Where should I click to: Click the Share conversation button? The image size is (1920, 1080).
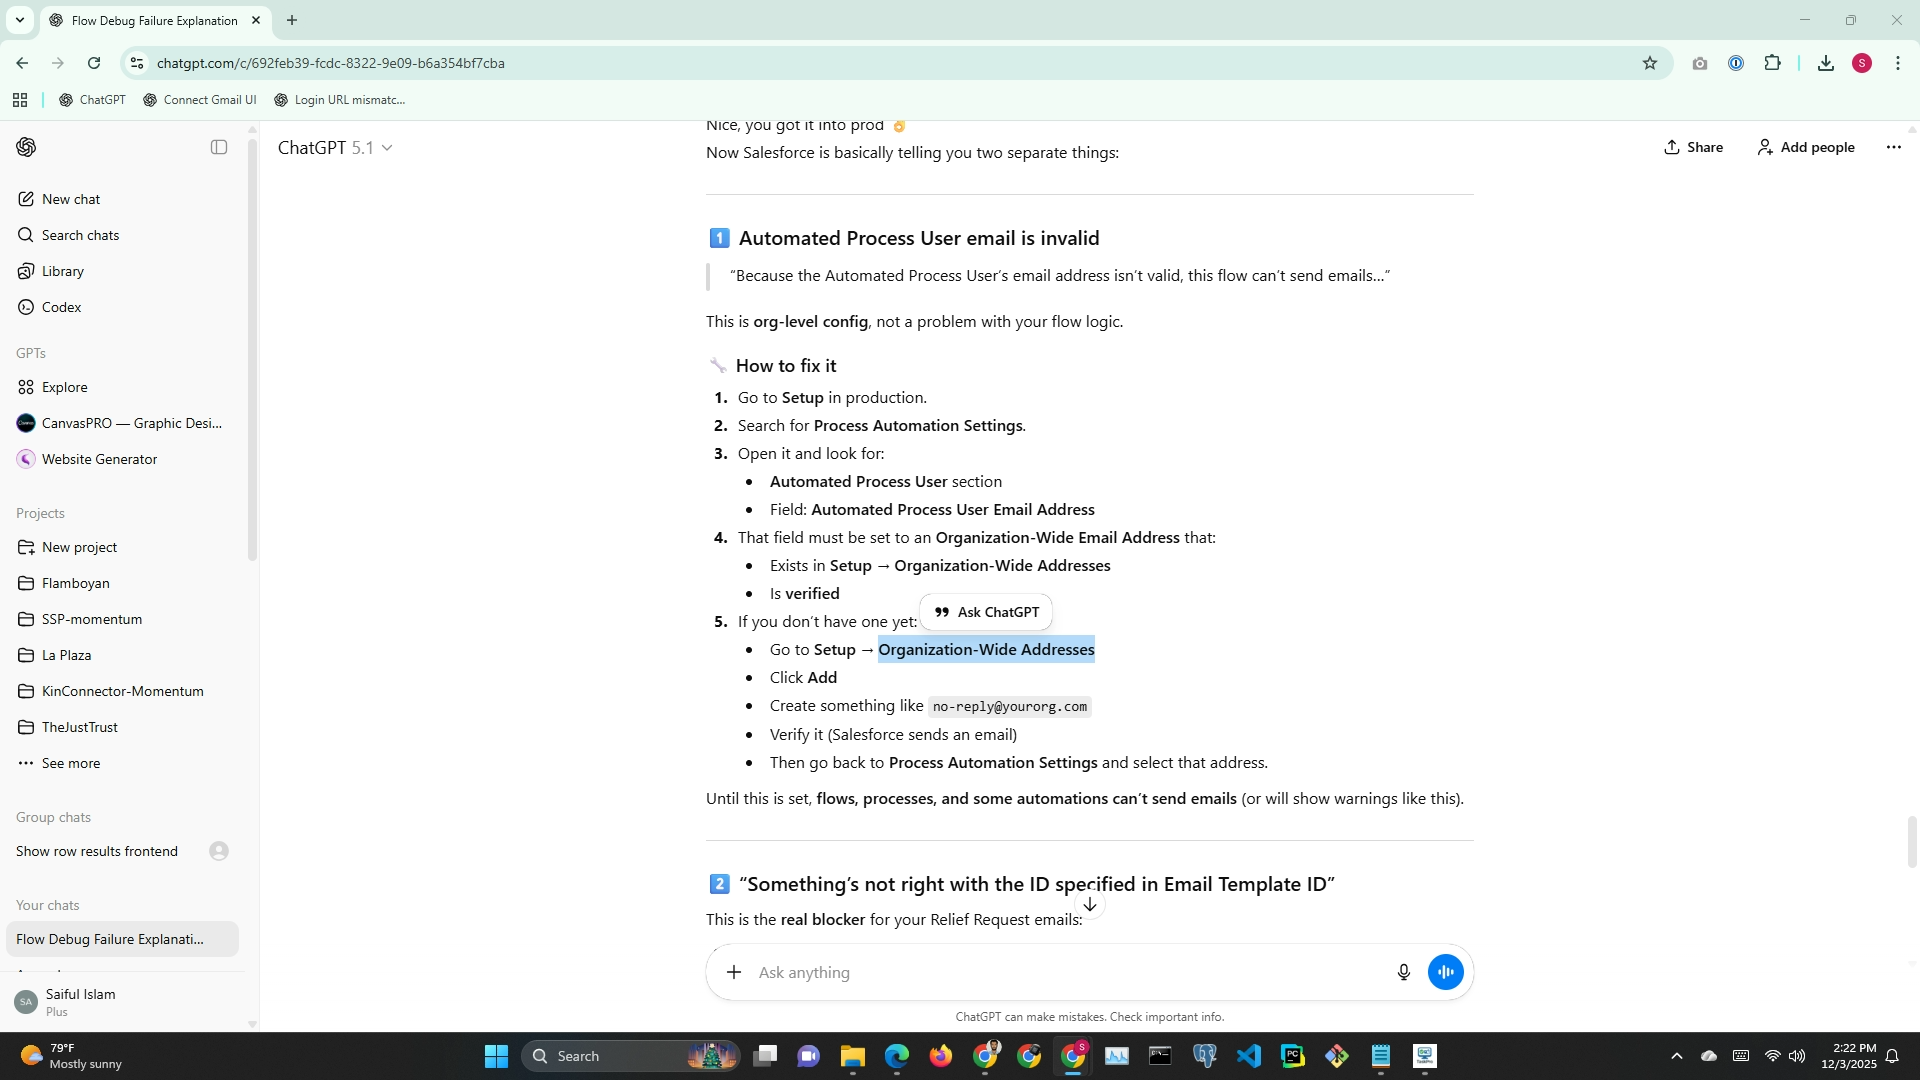(1693, 147)
